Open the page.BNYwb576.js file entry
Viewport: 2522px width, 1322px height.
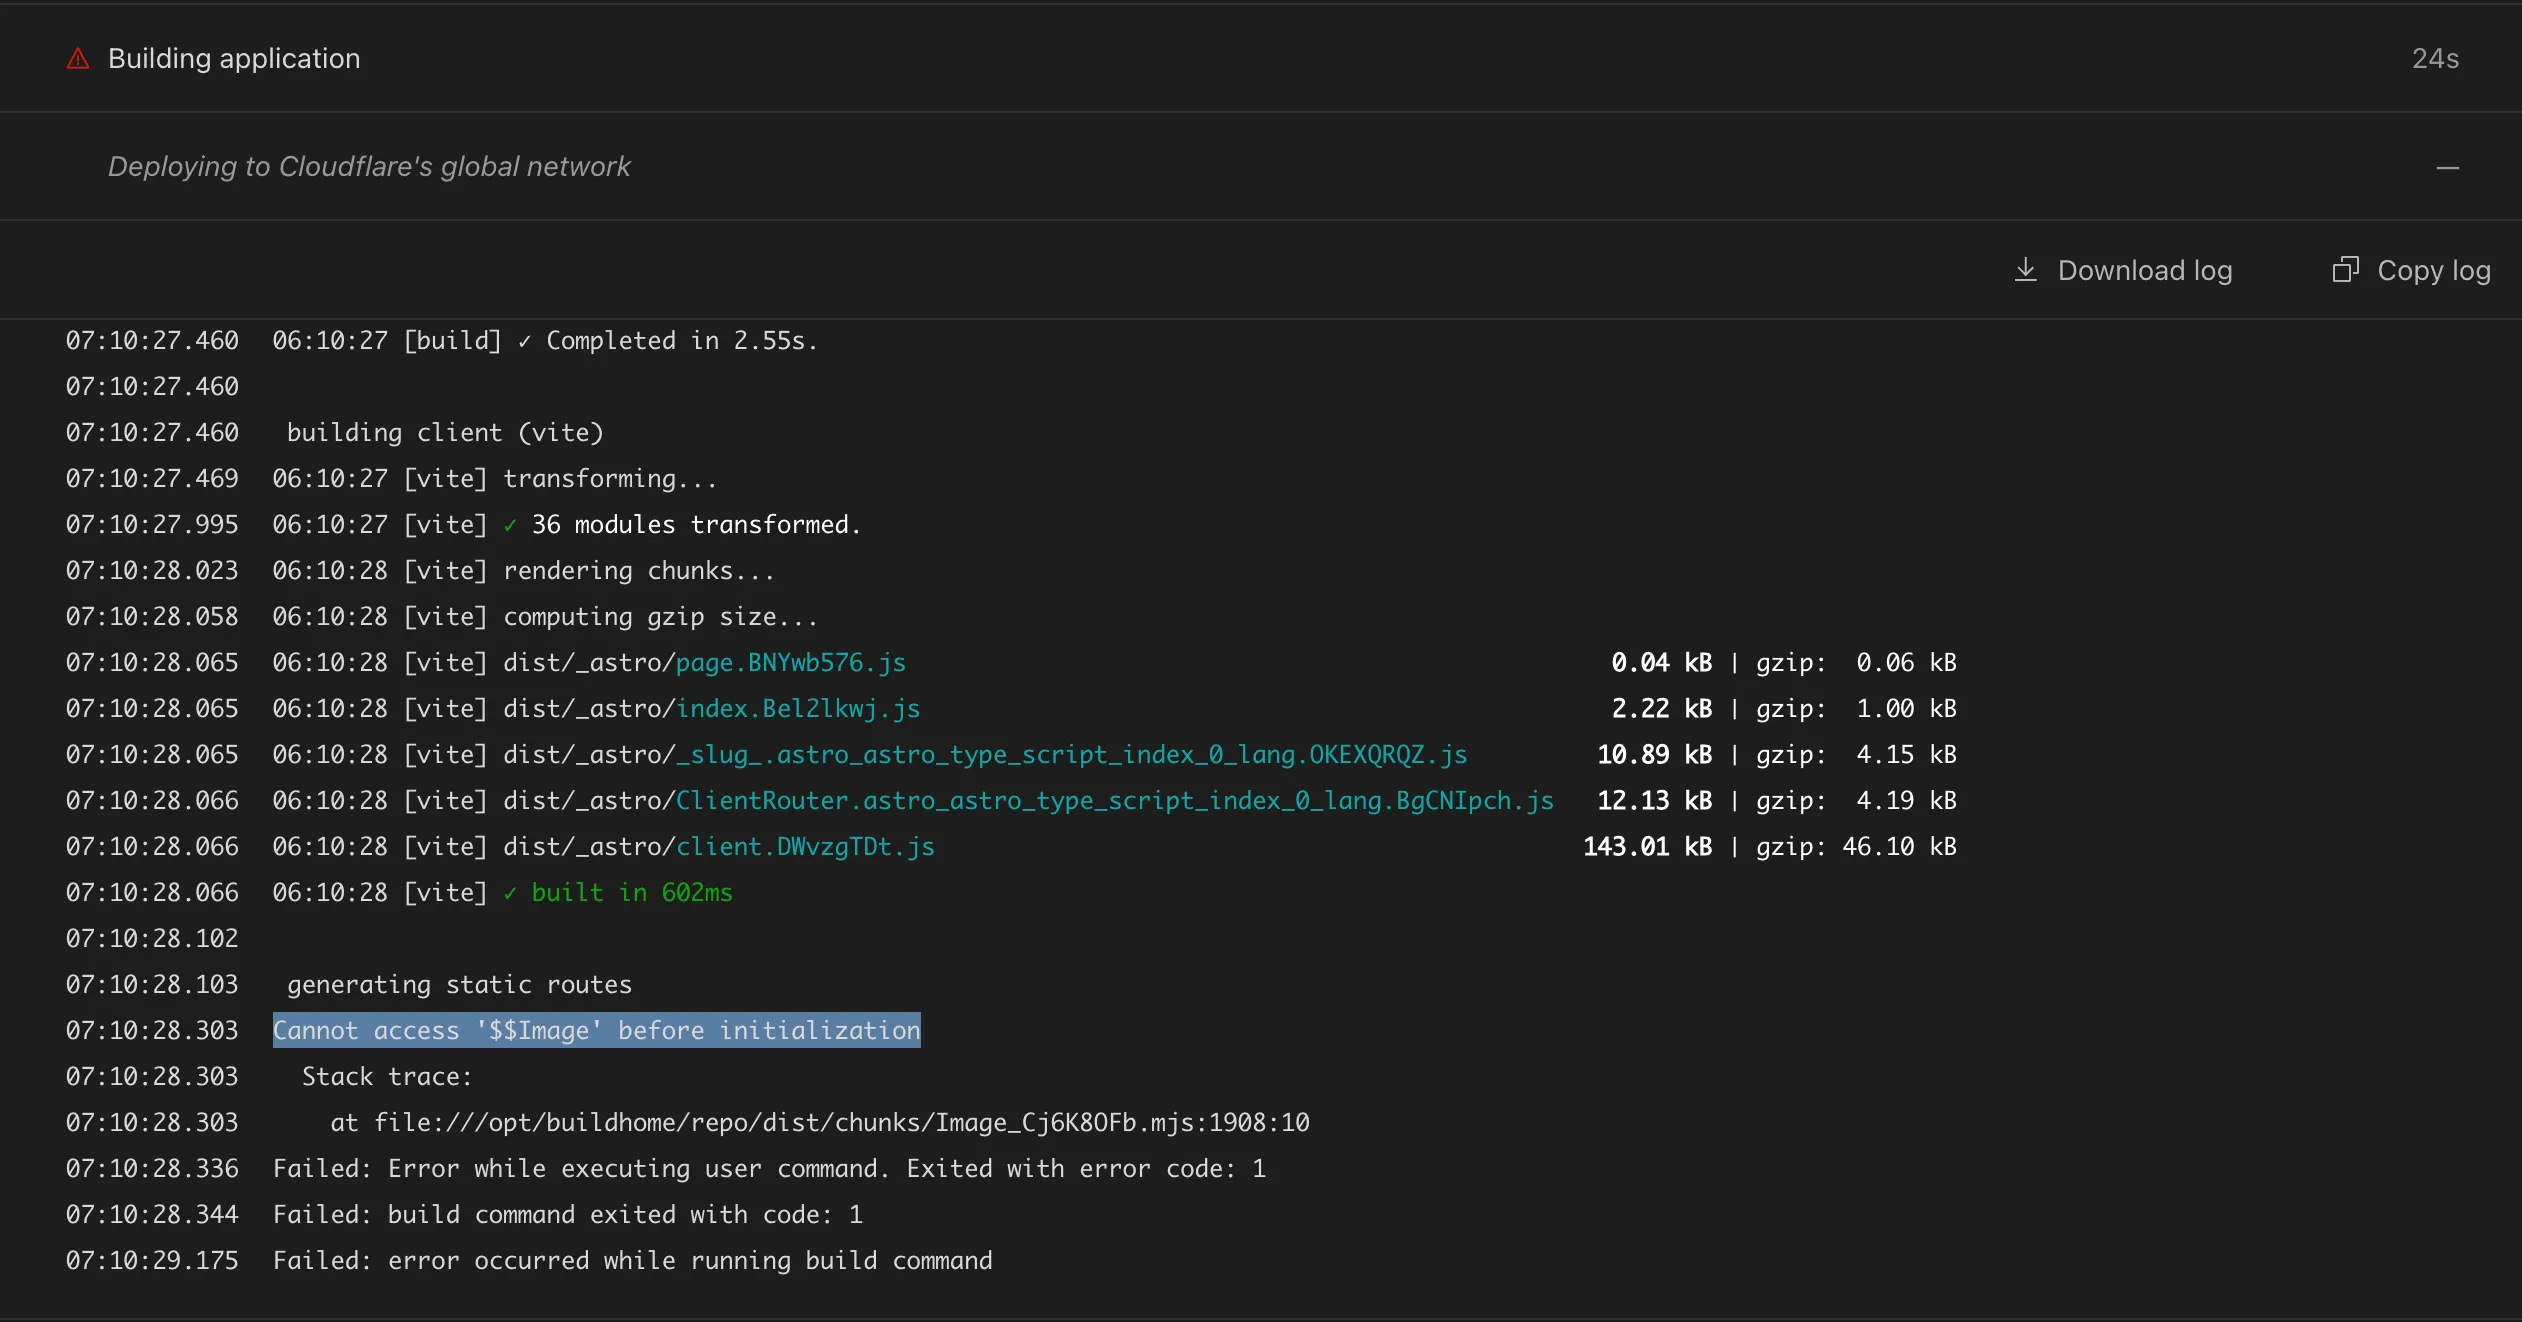[x=789, y=662]
